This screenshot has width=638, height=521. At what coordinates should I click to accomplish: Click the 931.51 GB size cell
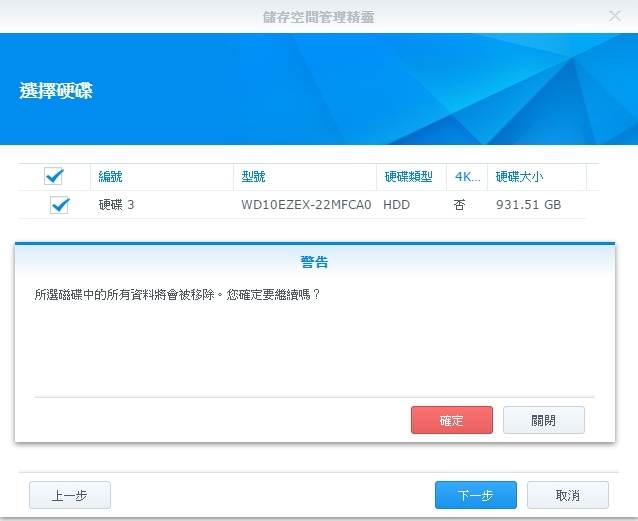(x=528, y=205)
